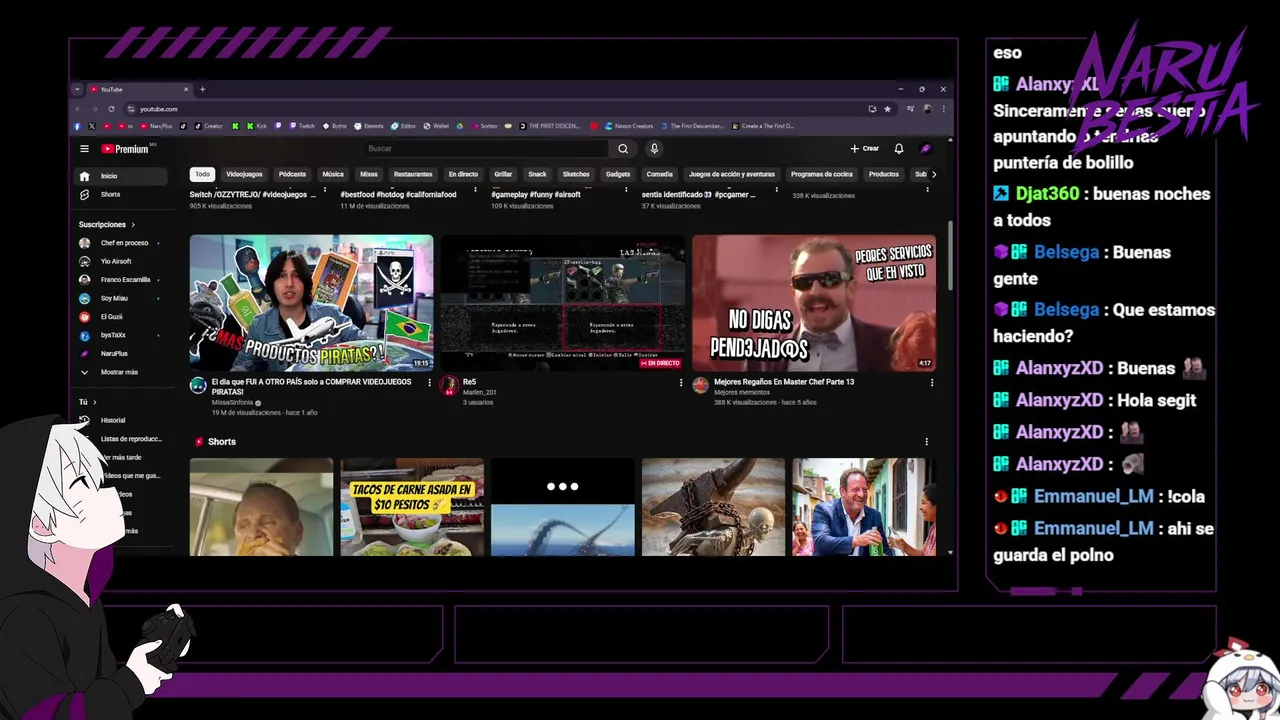The image size is (1280, 720).
Task: Open the Re5 live stream thumbnail
Action: tap(563, 303)
